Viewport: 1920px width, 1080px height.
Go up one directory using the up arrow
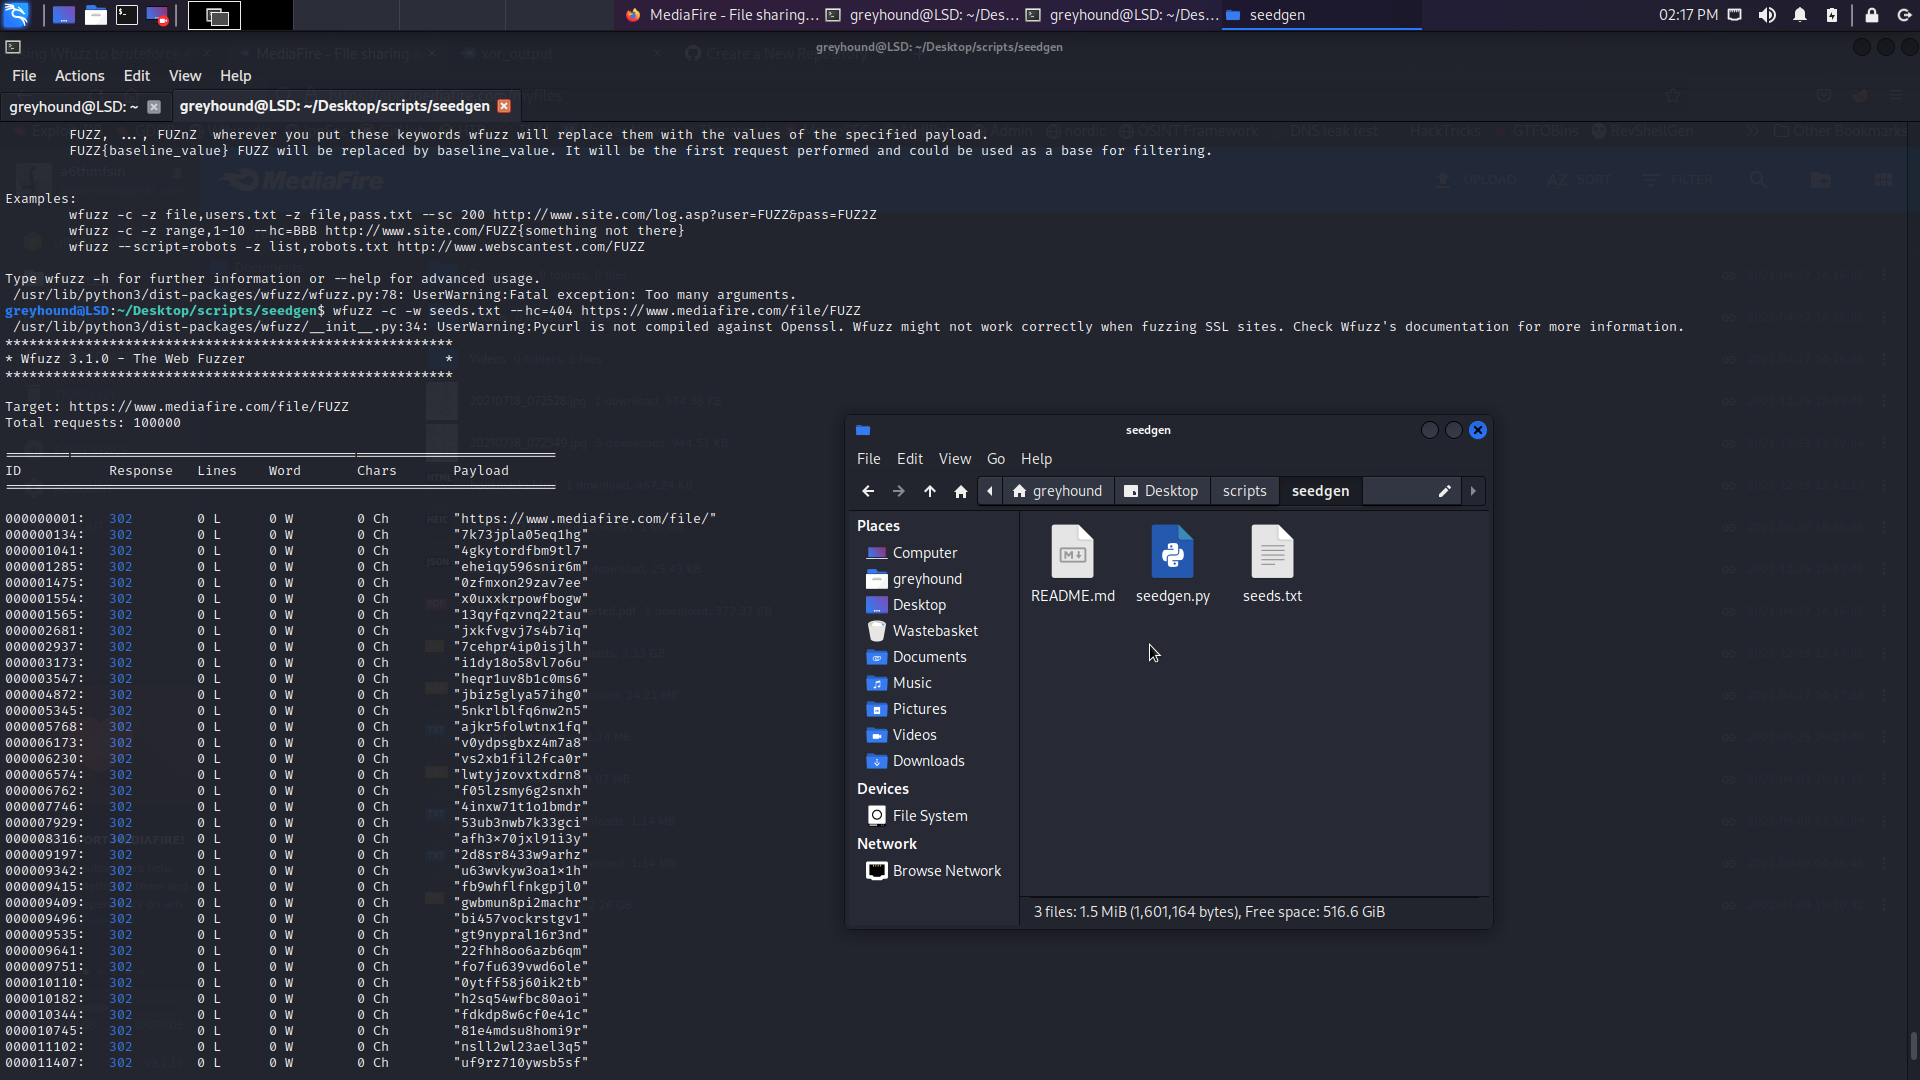pos(929,491)
